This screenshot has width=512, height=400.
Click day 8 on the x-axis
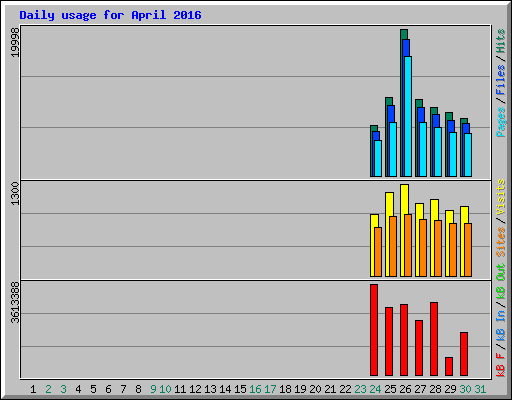pyautogui.click(x=138, y=389)
